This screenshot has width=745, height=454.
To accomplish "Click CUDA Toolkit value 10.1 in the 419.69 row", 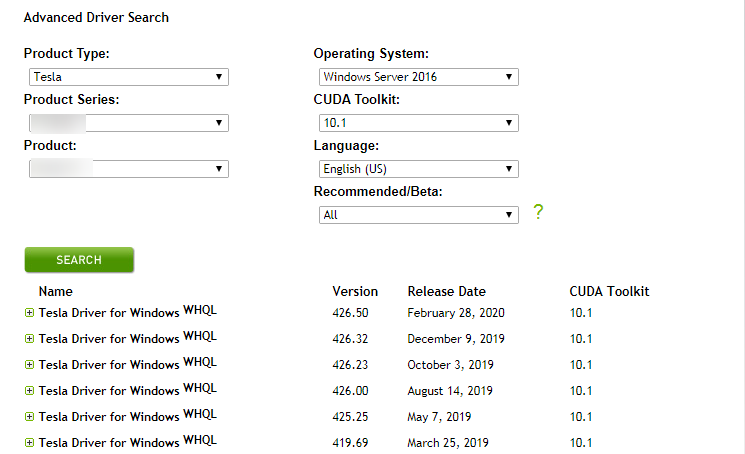I will [581, 443].
